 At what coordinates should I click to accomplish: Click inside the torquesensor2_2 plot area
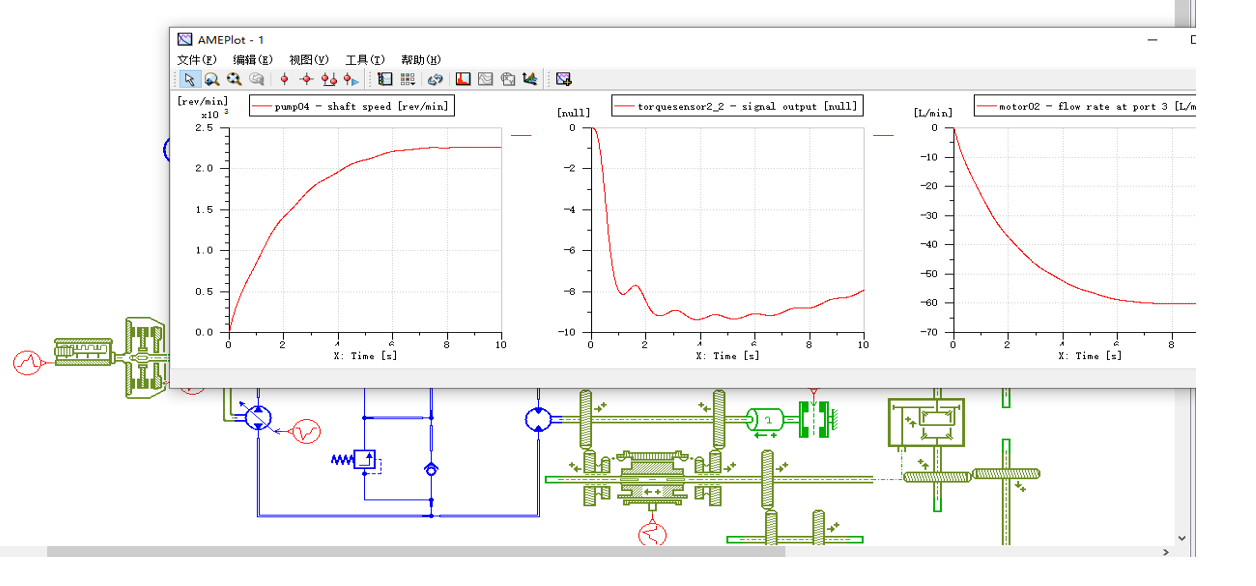[x=727, y=230]
